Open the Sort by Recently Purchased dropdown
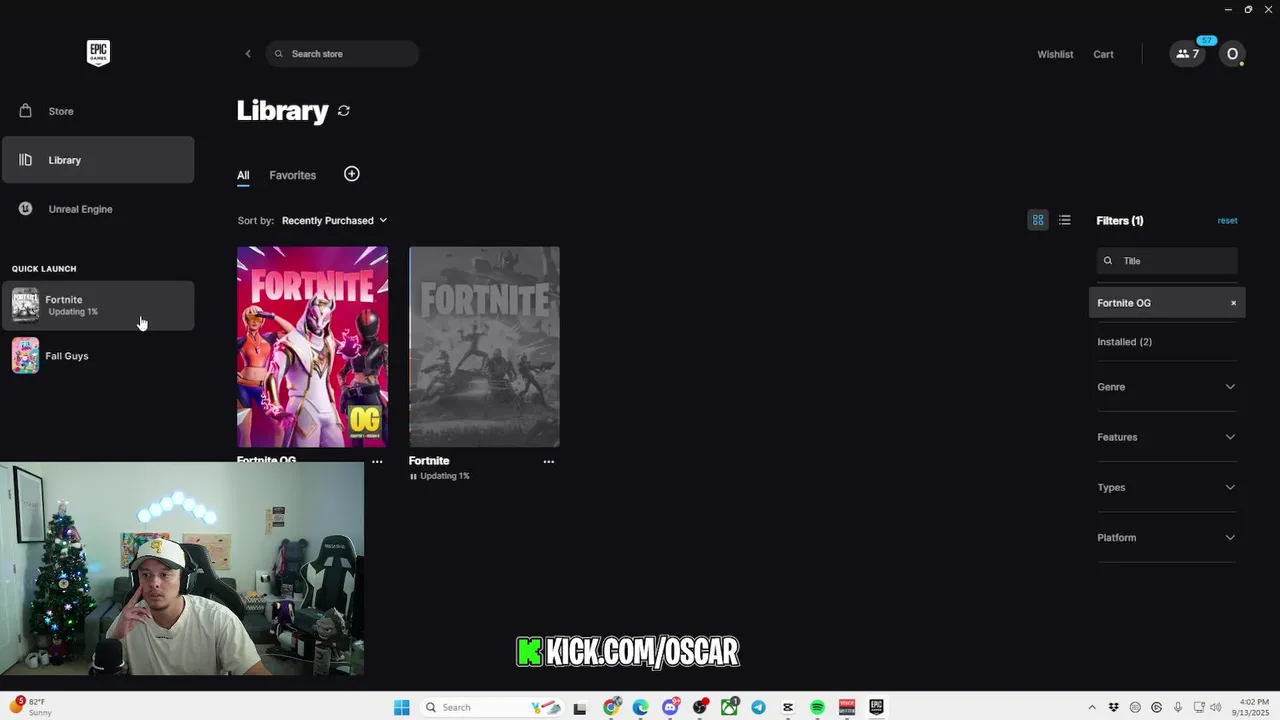The image size is (1280, 720). (x=334, y=221)
